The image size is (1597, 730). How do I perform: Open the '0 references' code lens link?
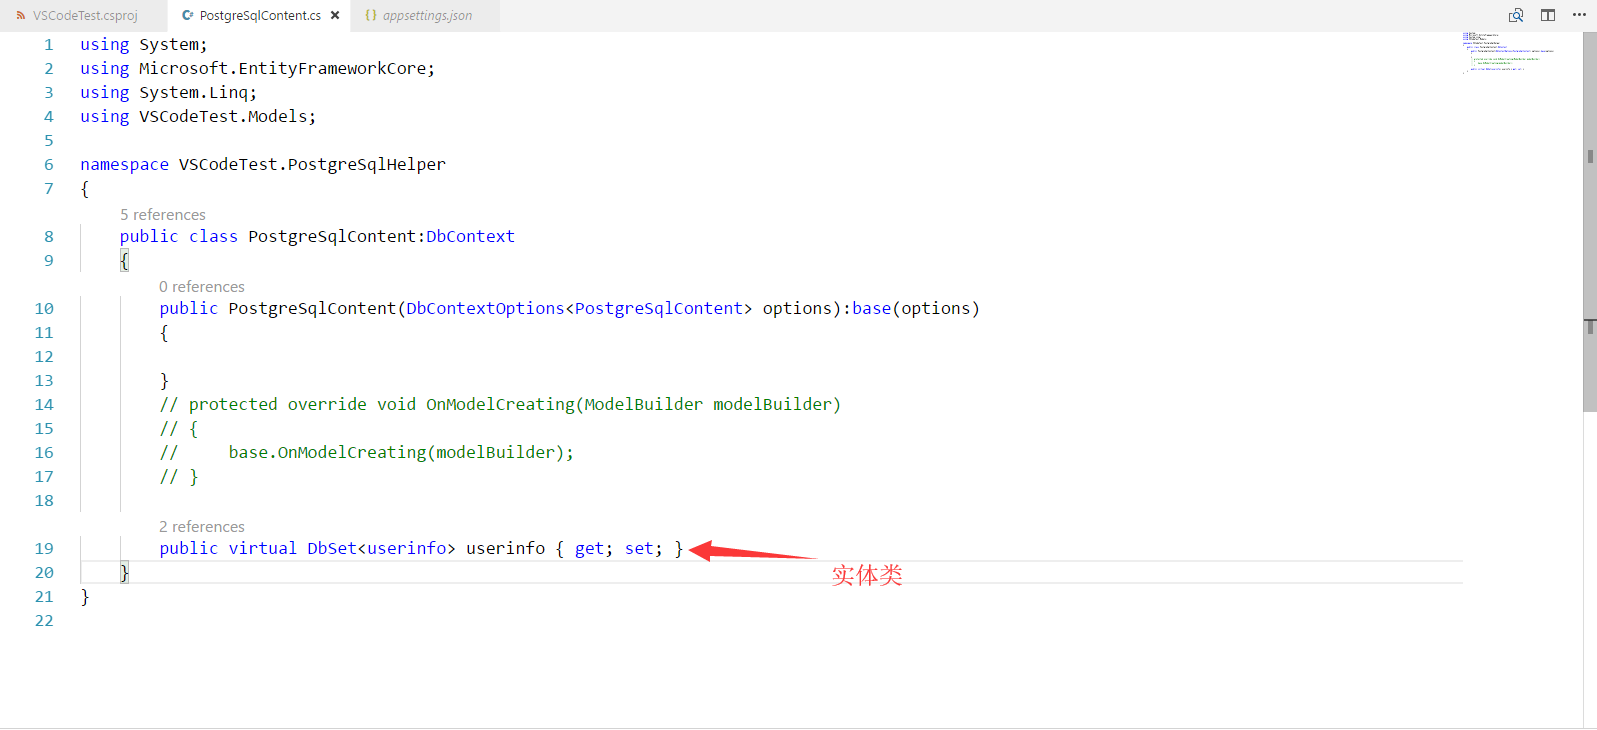(202, 287)
